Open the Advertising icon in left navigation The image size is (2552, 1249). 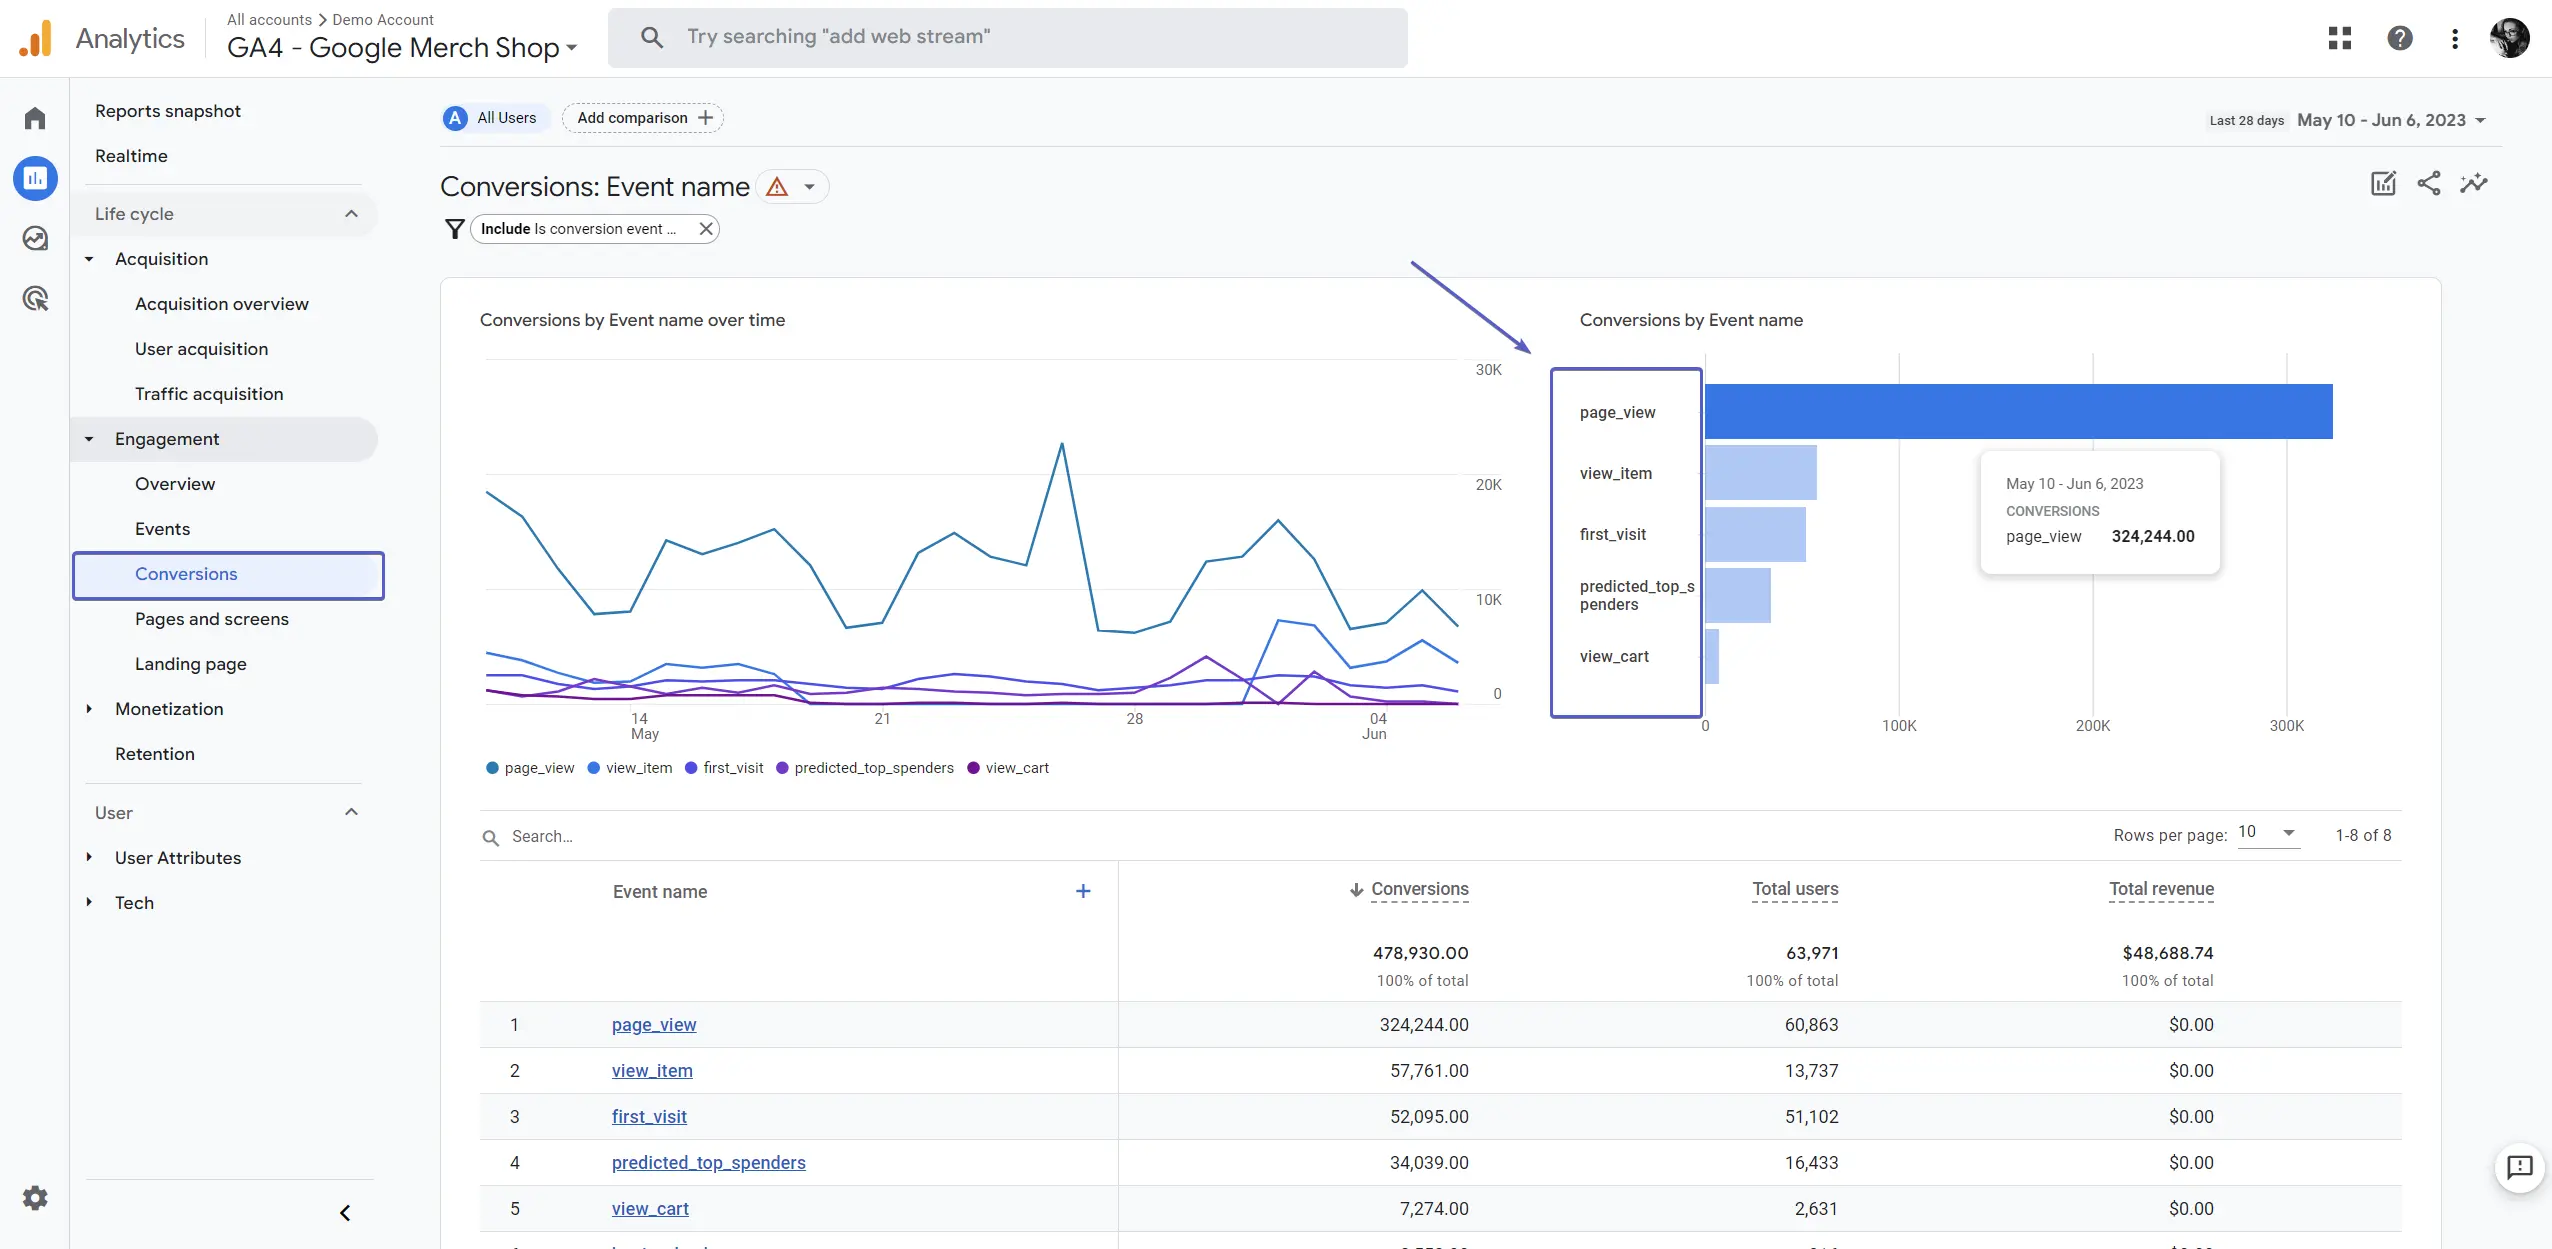35,298
